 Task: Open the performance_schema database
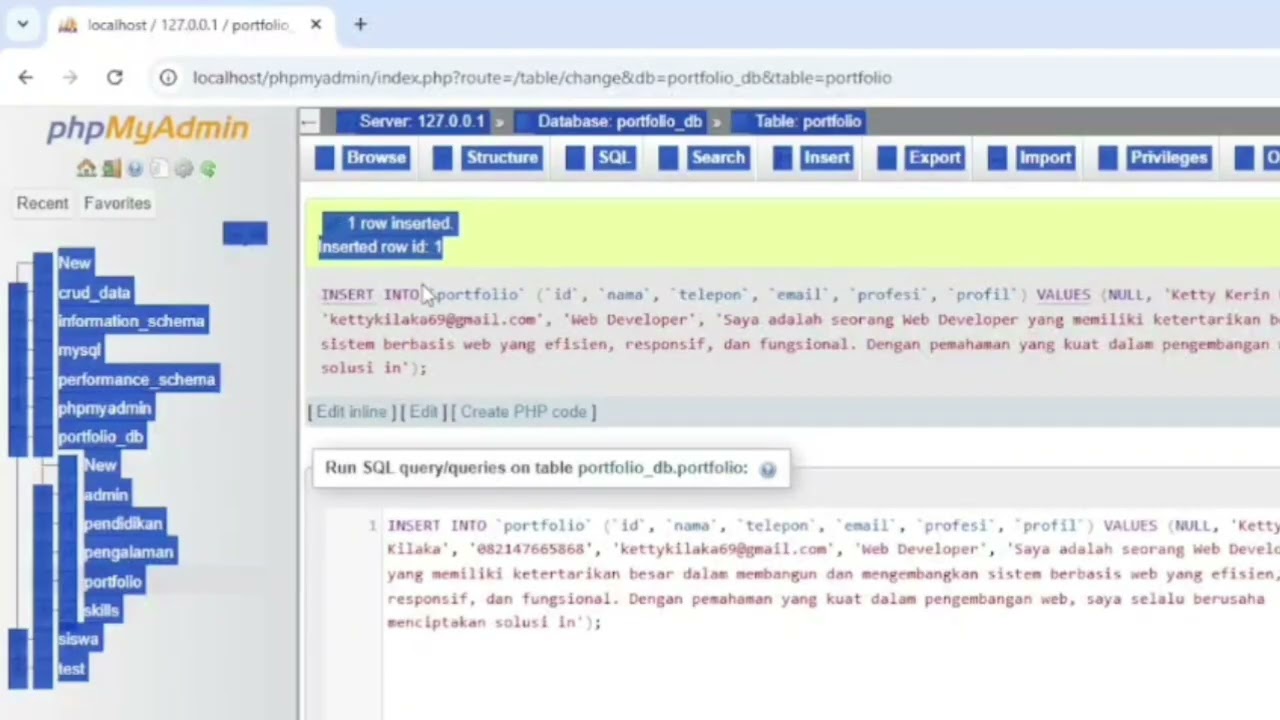pos(136,379)
